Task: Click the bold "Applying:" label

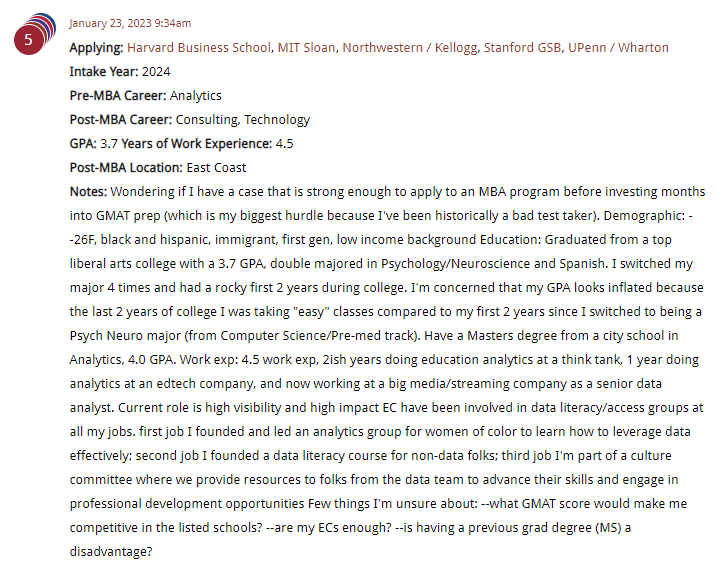Action: point(97,48)
